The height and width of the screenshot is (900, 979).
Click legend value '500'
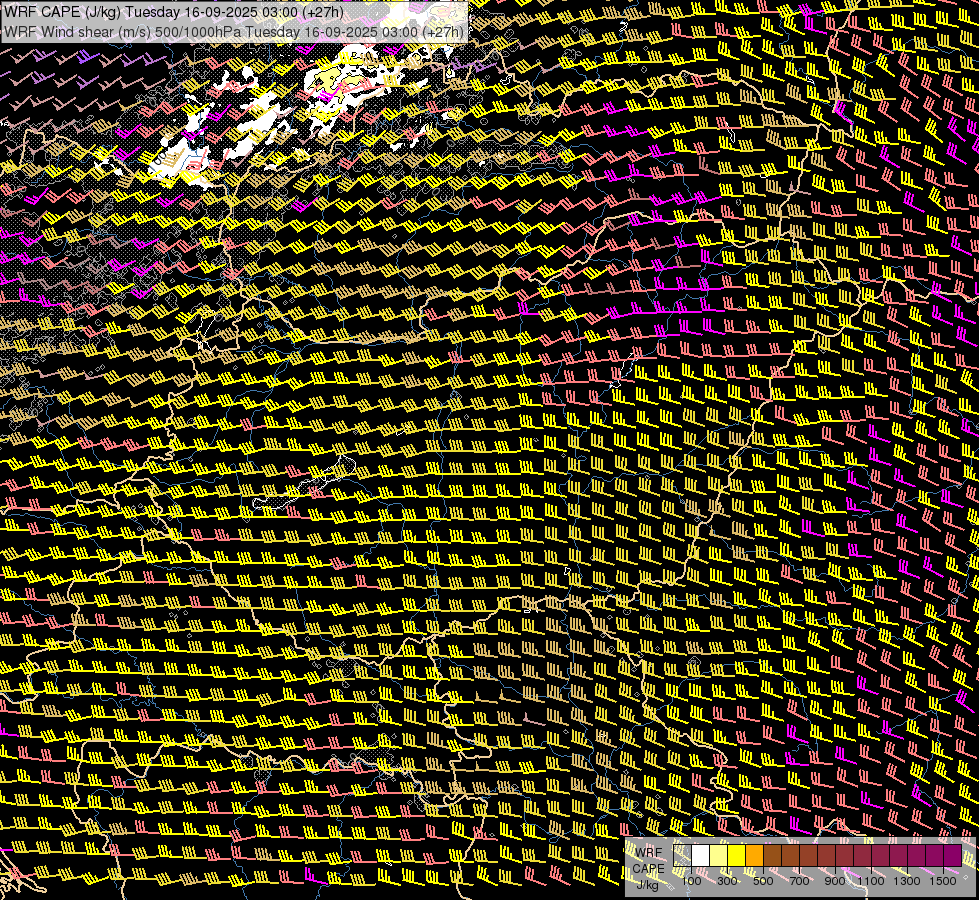763,881
